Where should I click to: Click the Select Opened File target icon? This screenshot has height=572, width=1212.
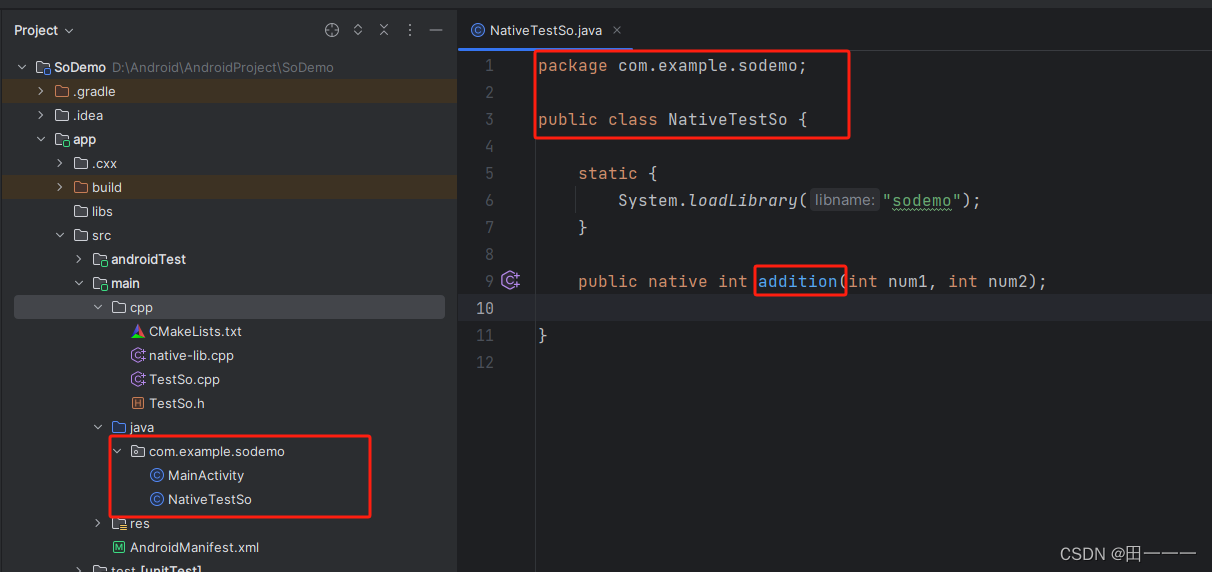332,31
